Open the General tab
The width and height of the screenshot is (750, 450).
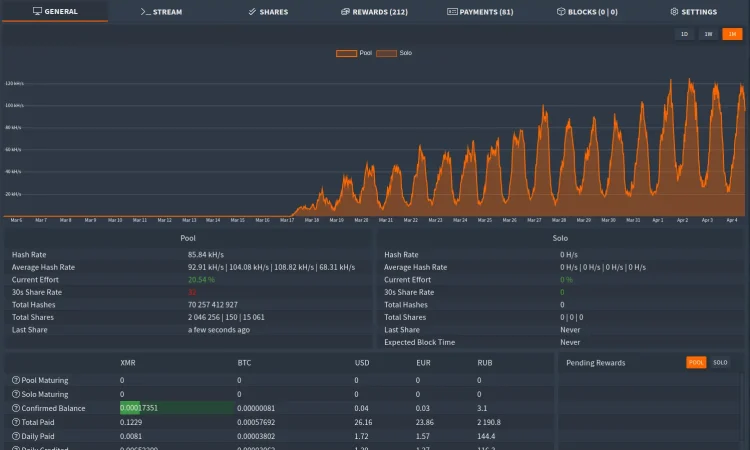click(x=55, y=11)
